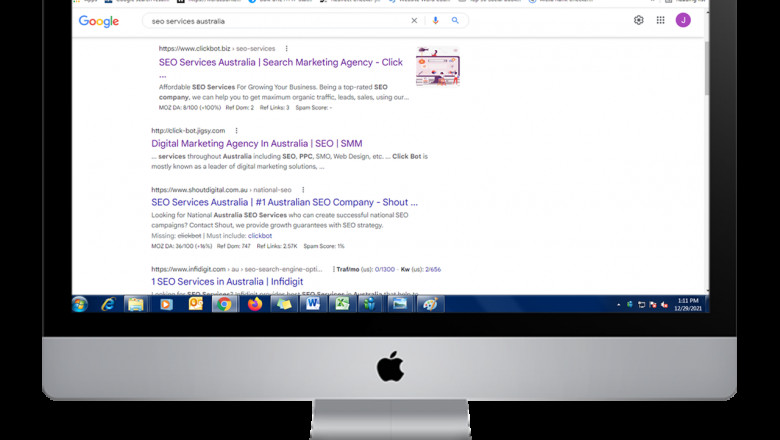This screenshot has width=780, height=440.
Task: Show hidden system tray icons arrow
Action: [x=618, y=305]
